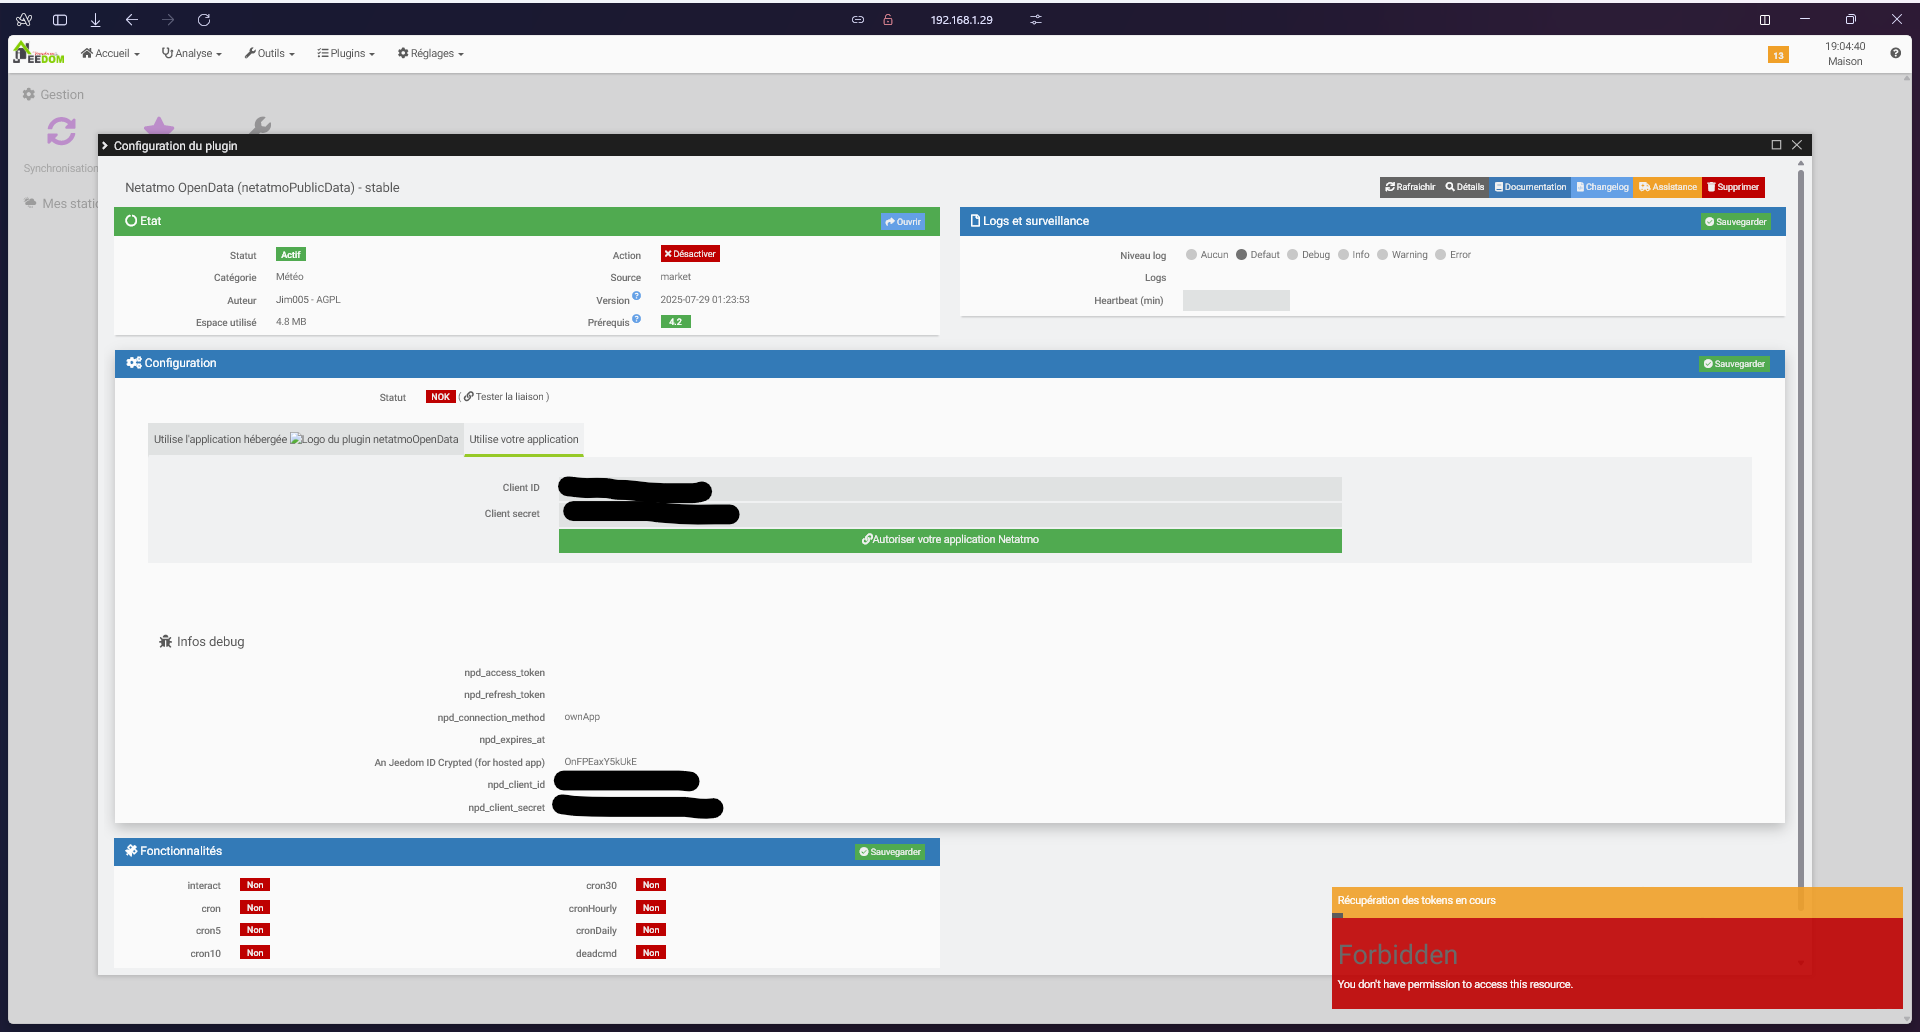Select the Error log level

(x=1441, y=255)
